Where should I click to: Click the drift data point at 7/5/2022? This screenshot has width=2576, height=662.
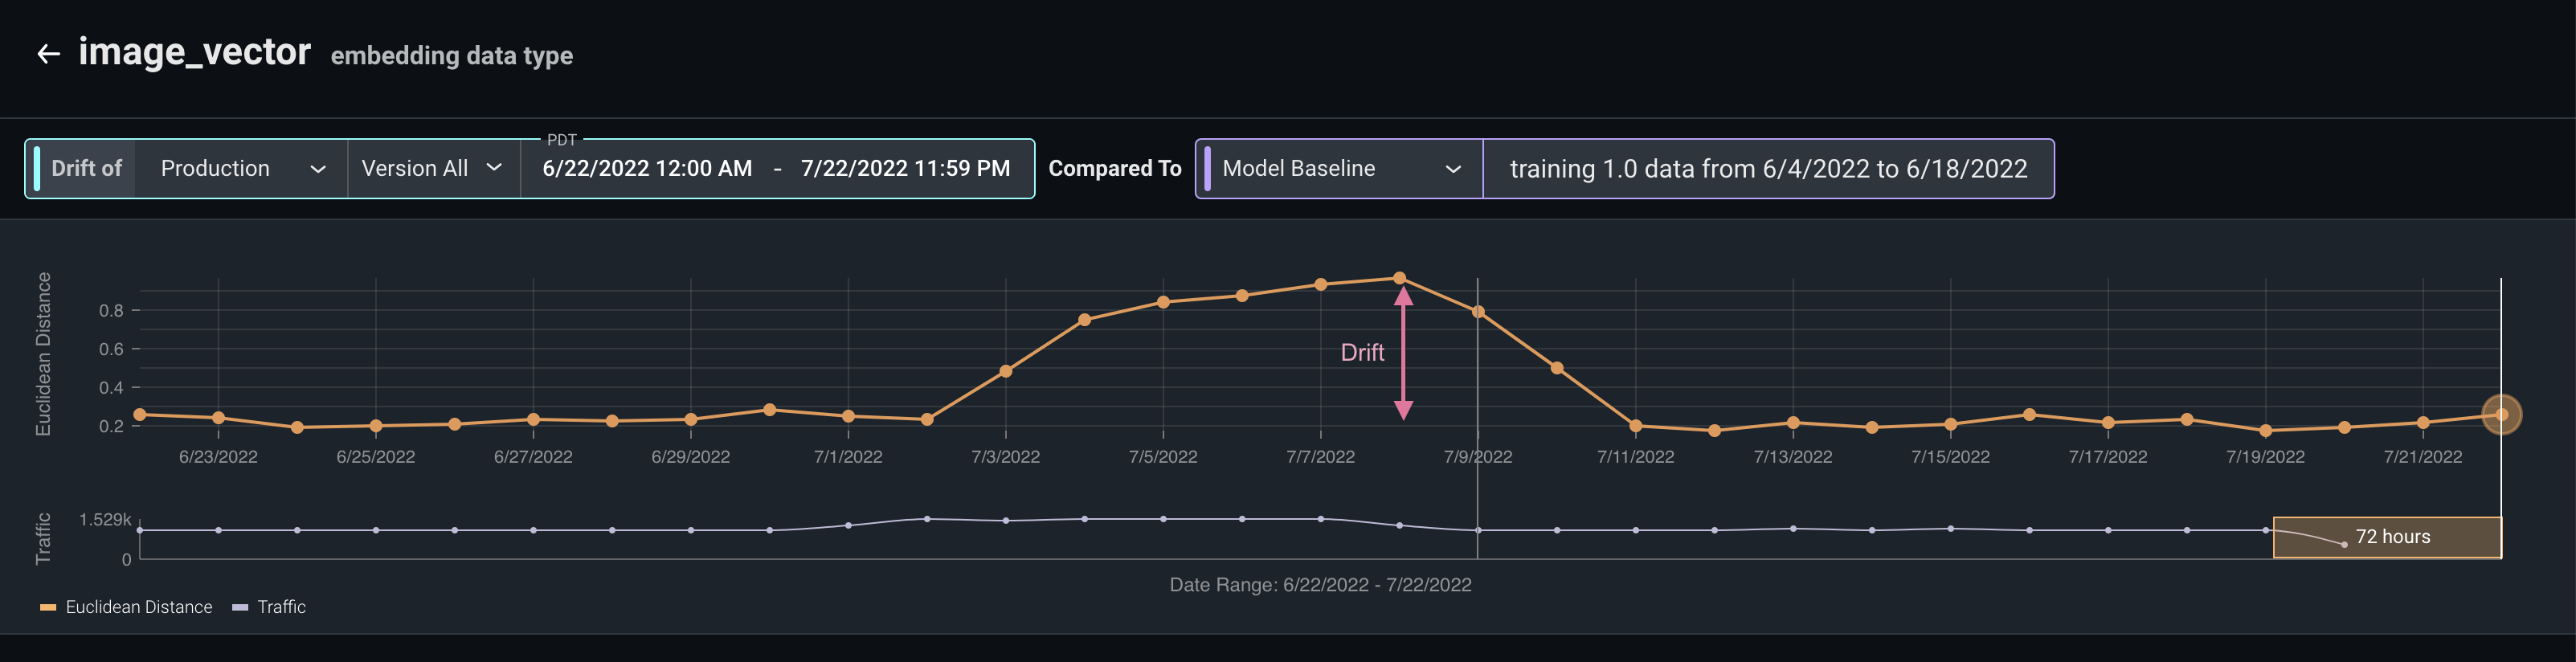(x=1163, y=302)
